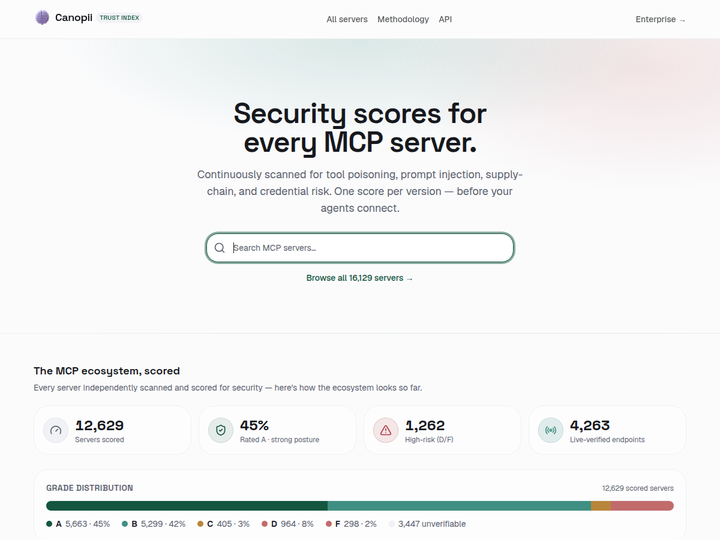Click the 'B 5,299 · 42%' legend entry
The width and height of the screenshot is (720, 540).
[154, 524]
